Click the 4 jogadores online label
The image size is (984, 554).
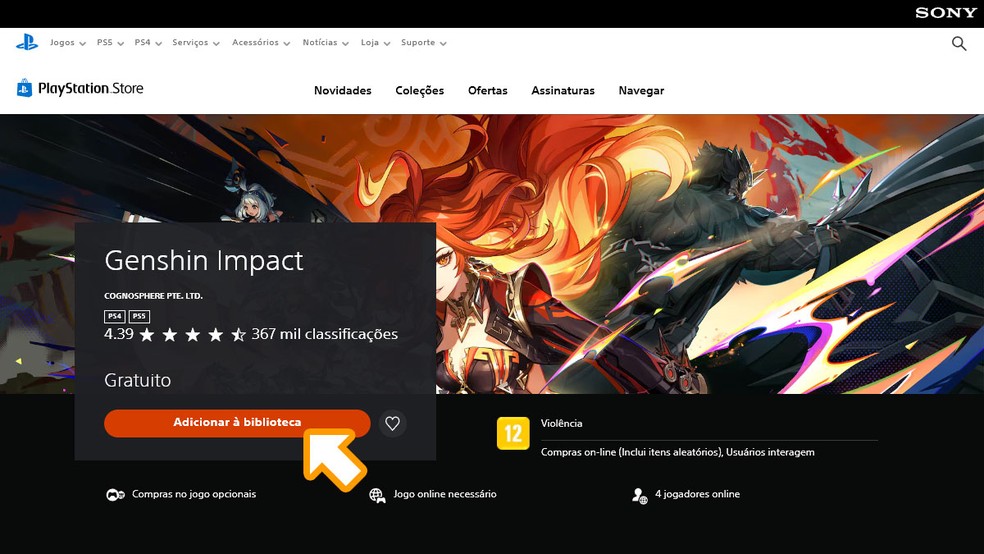tap(697, 494)
